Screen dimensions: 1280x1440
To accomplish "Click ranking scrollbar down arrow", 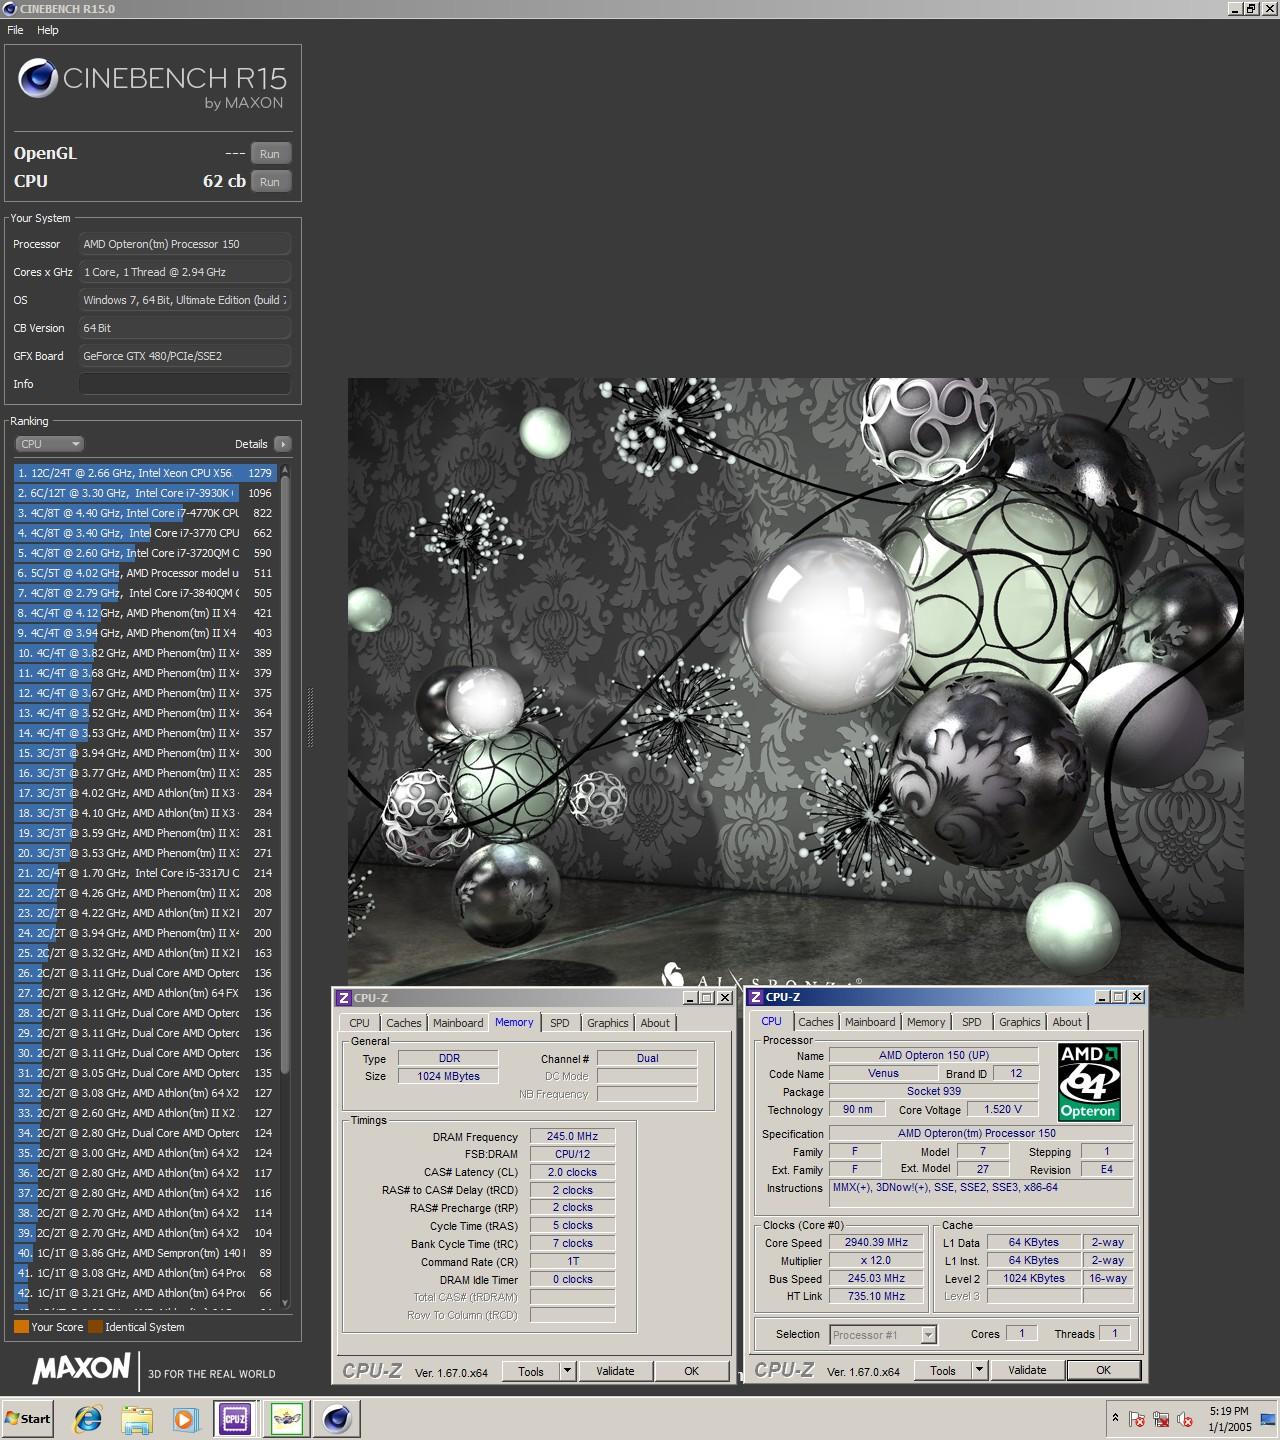I will (x=285, y=1303).
